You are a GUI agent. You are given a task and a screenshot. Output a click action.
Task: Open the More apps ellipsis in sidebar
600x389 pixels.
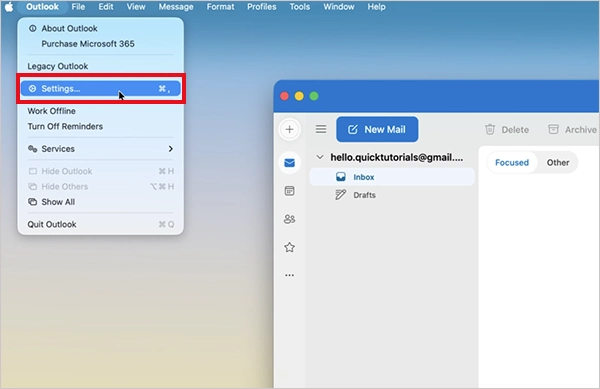pyautogui.click(x=290, y=275)
